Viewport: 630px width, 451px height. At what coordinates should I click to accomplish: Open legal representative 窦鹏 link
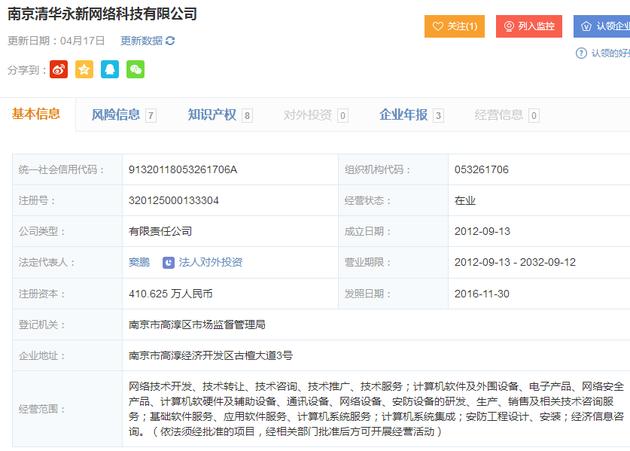point(139,262)
